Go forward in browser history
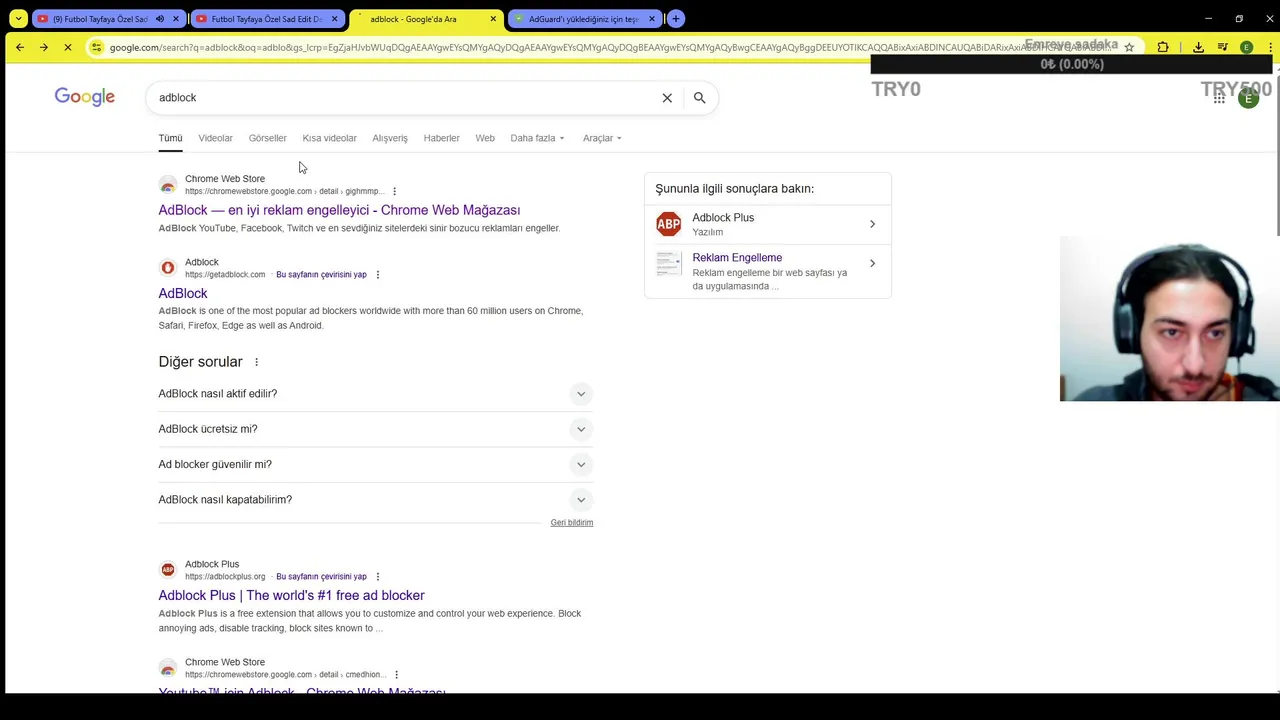The image size is (1280, 720). tap(44, 47)
